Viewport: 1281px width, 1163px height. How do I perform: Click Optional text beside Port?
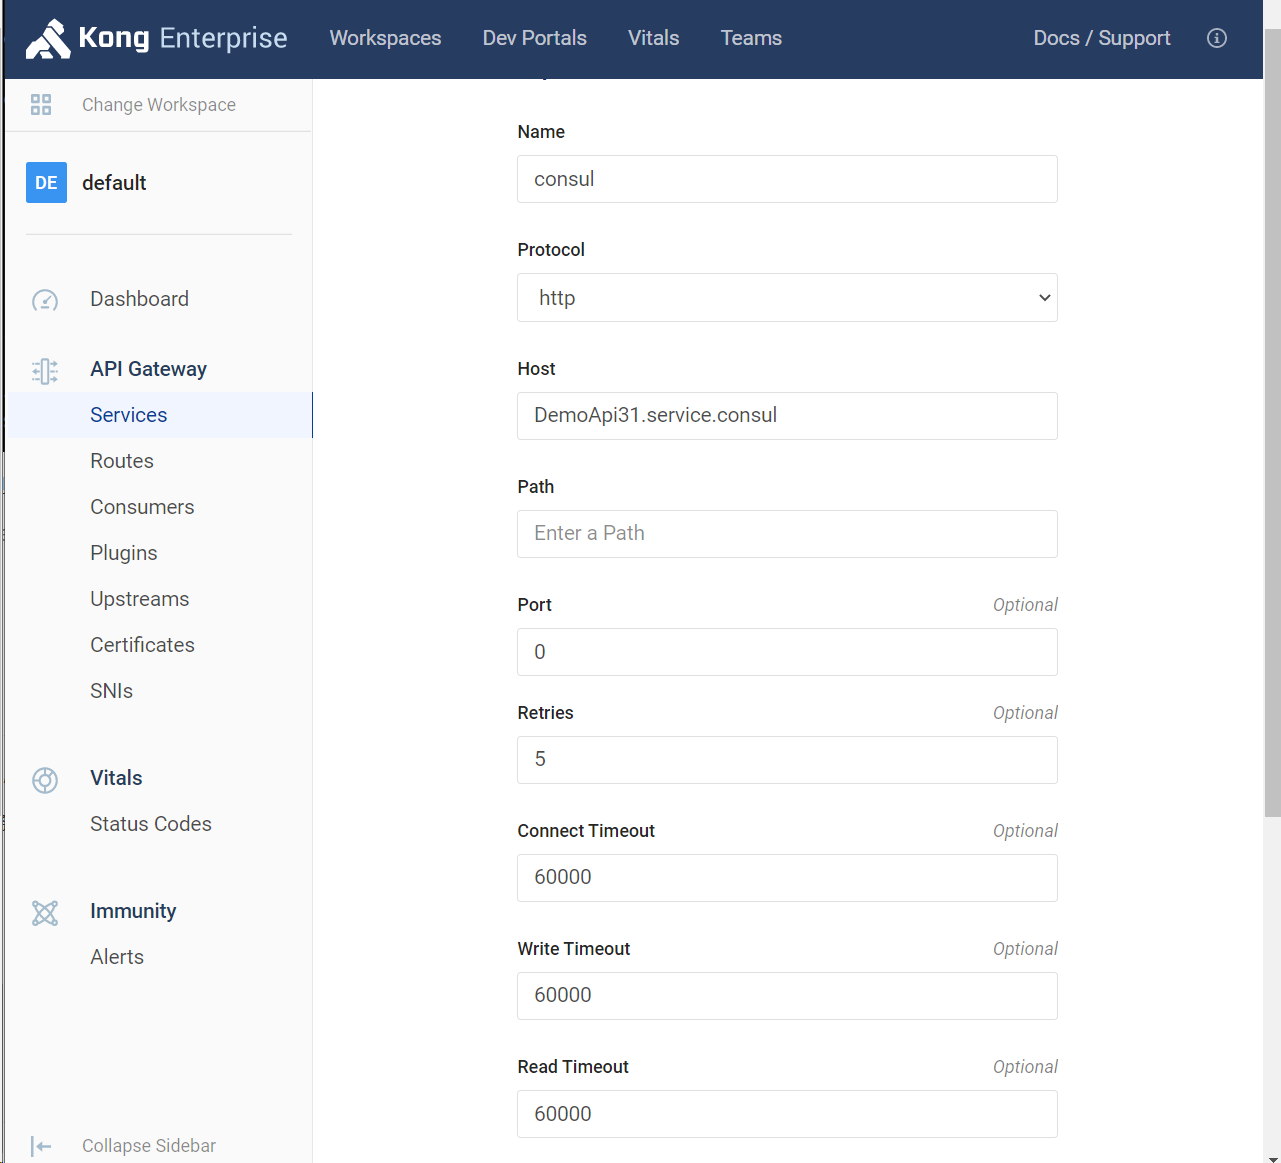[1025, 605]
